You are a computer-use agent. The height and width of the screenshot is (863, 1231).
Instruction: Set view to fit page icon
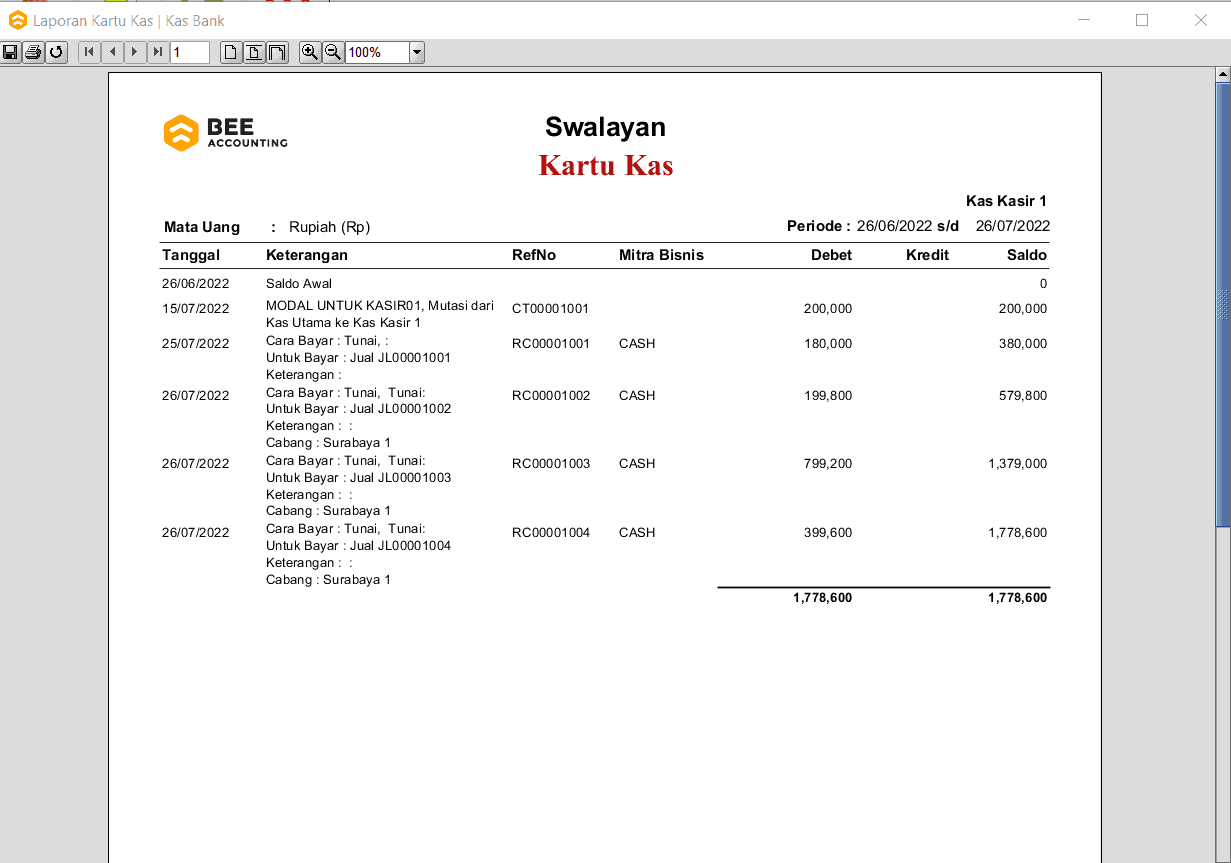[x=254, y=52]
